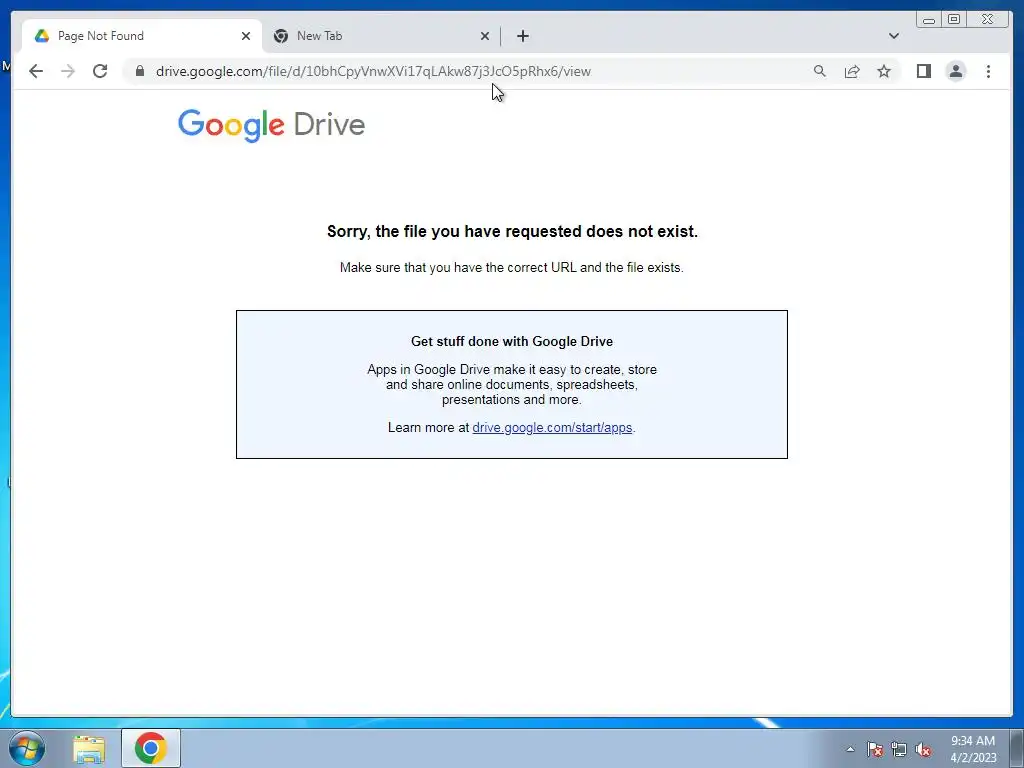The image size is (1024, 768).
Task: Bookmark this page with the star icon
Action: click(884, 71)
